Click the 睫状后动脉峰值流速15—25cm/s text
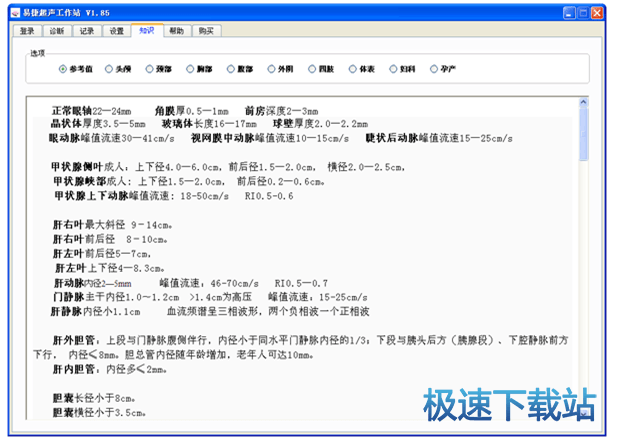The image size is (617, 442). 439,138
